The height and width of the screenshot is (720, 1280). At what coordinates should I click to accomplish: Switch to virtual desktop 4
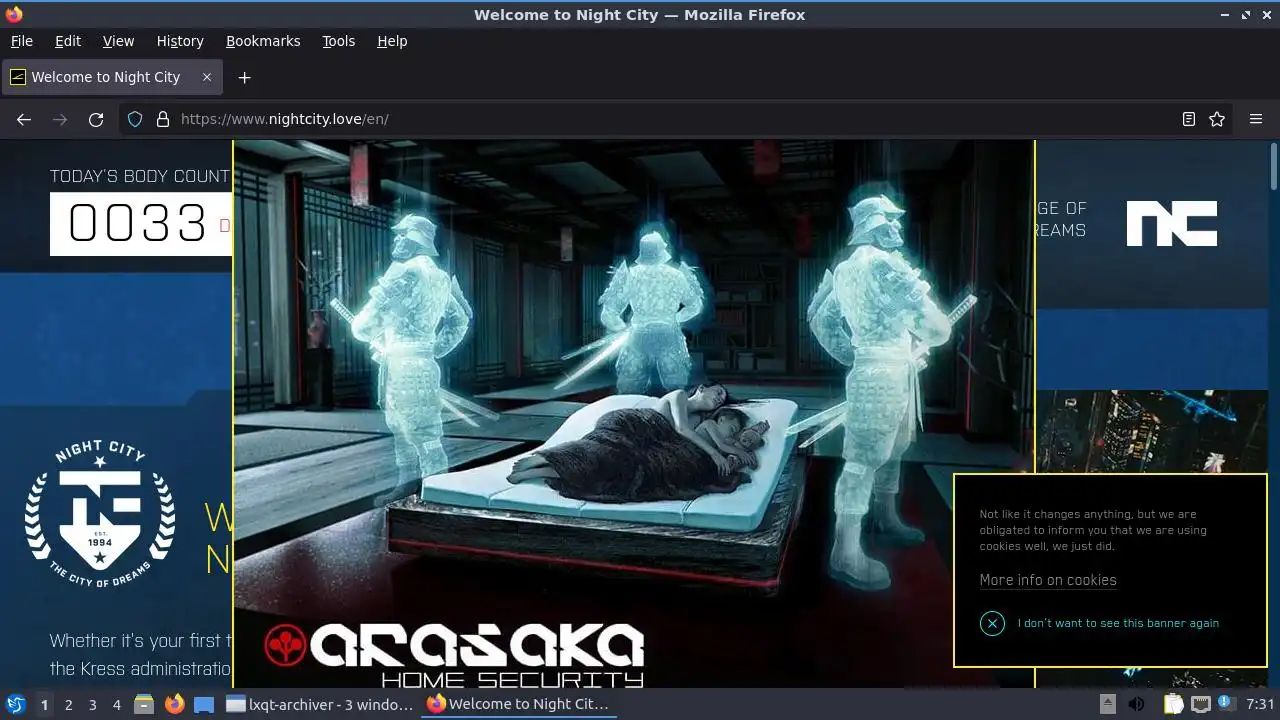[x=116, y=704]
